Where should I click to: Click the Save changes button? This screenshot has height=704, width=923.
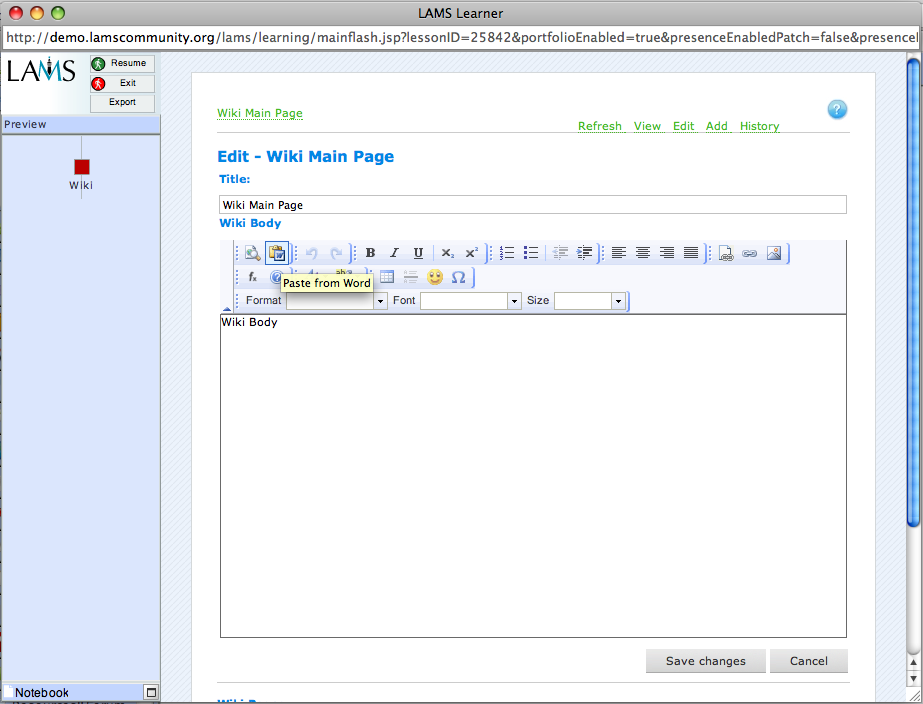coord(705,661)
